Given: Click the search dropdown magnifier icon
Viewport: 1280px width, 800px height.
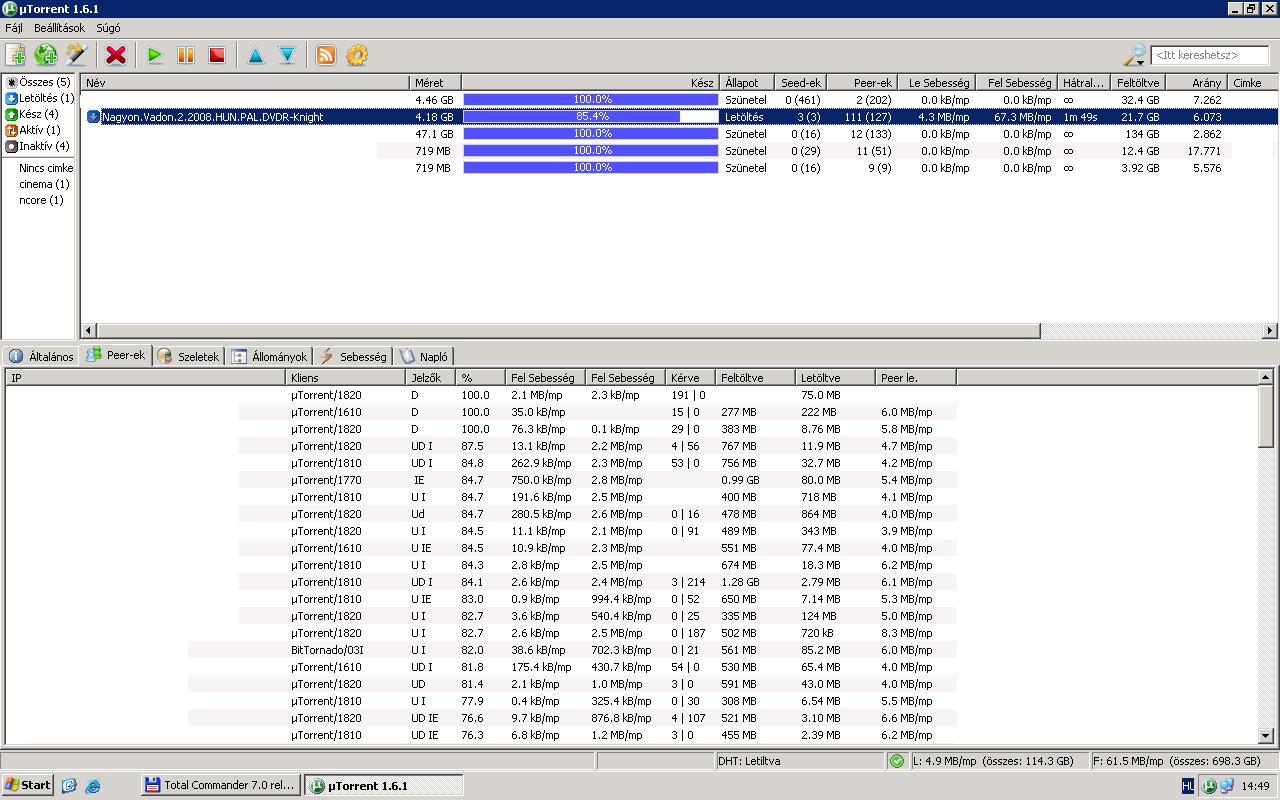Looking at the screenshot, I should coord(1134,55).
